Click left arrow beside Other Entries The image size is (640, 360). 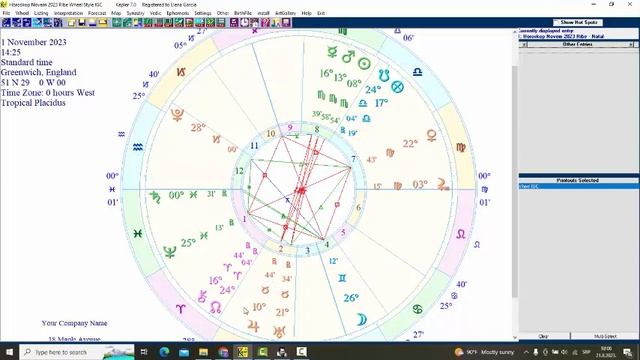coord(524,44)
